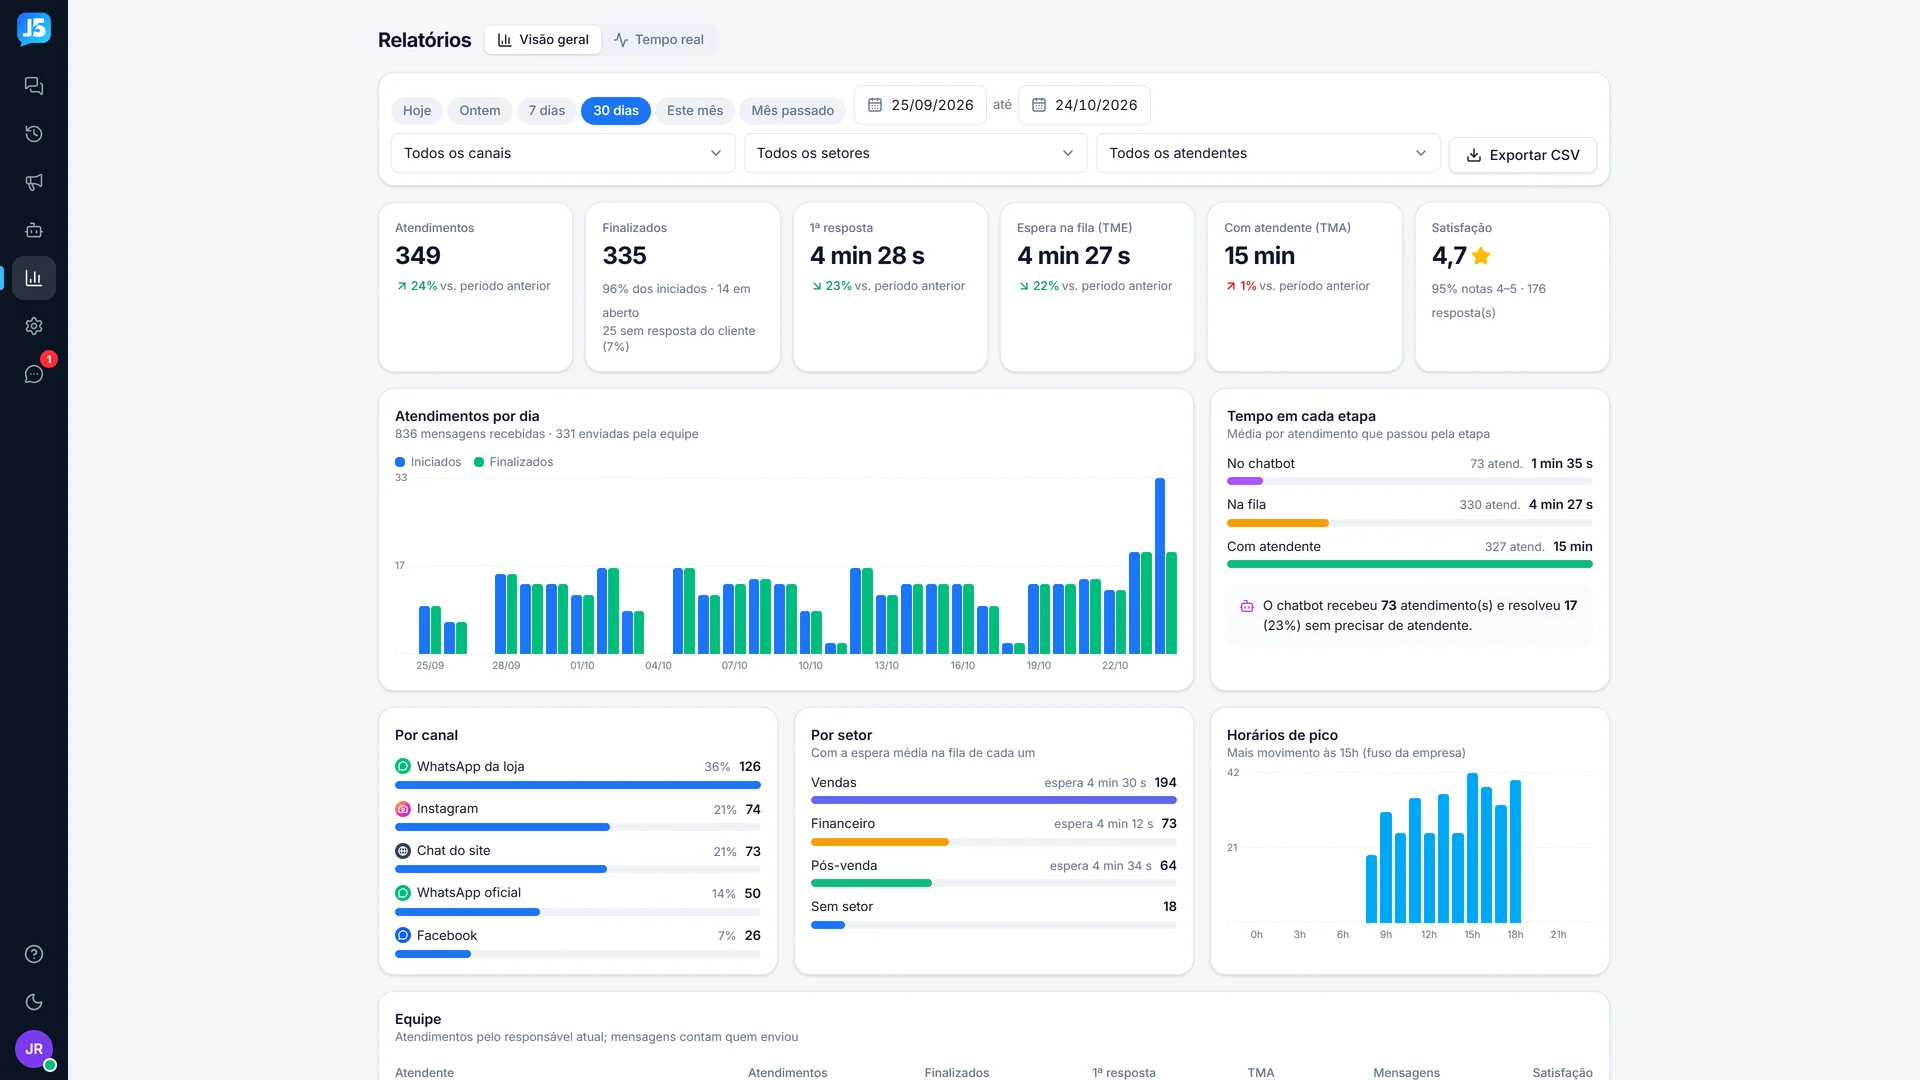Click the Finalizados legend entry

tap(514, 462)
